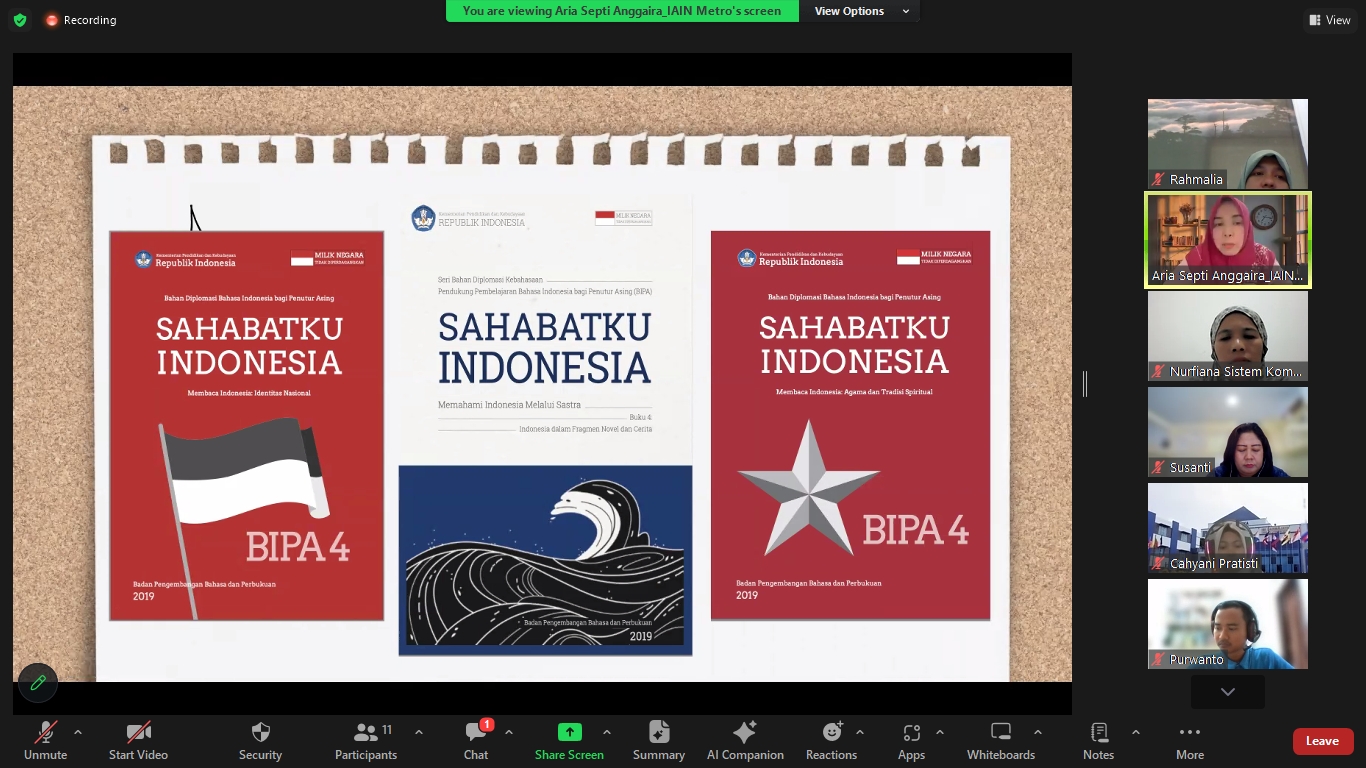The height and width of the screenshot is (768, 1366).
Task: Click muted mic icon beside Purwanto
Action: pos(1159,659)
